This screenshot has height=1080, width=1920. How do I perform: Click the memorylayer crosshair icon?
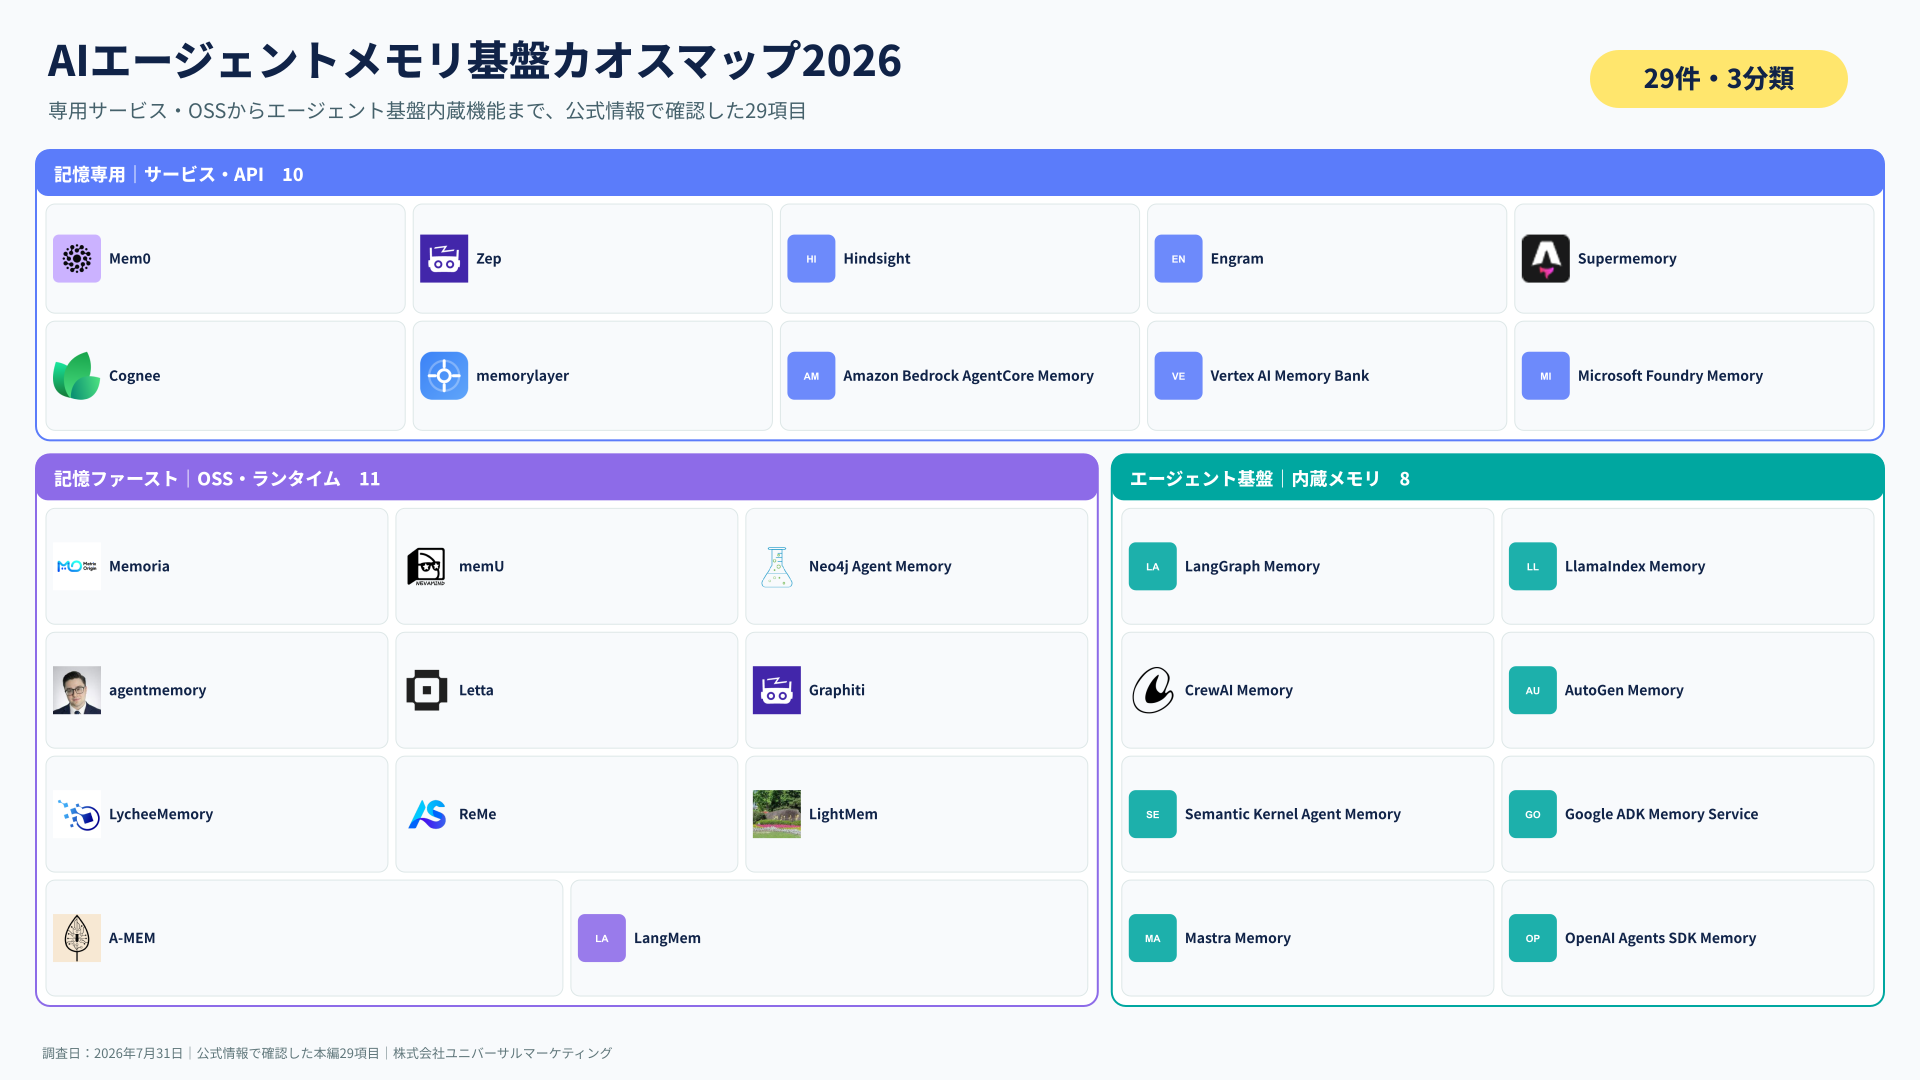pyautogui.click(x=444, y=376)
